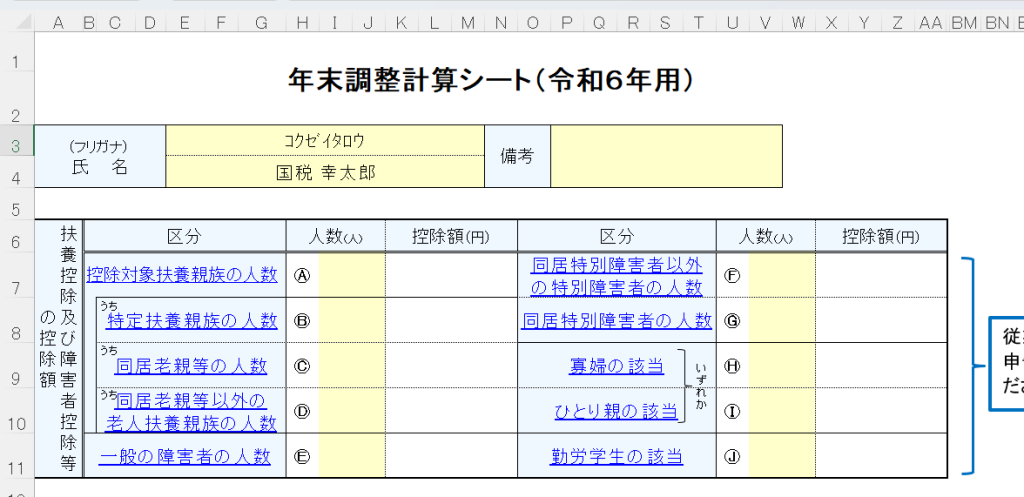This screenshot has width=1024, height=497.
Task: Follow the ひとり親の該当 hyperlink
Action: (x=616, y=411)
